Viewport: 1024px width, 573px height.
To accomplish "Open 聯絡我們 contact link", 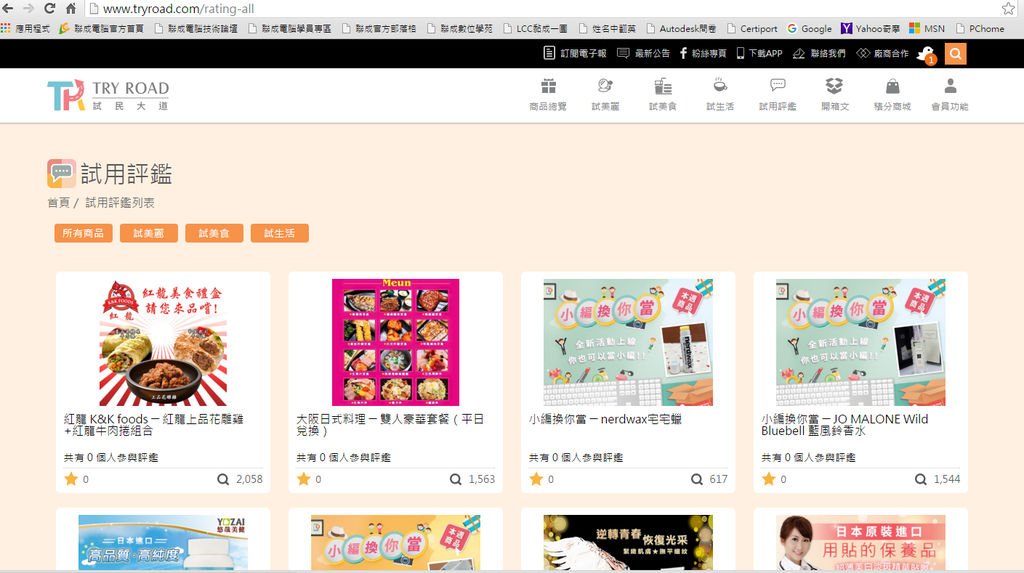I will pos(819,54).
